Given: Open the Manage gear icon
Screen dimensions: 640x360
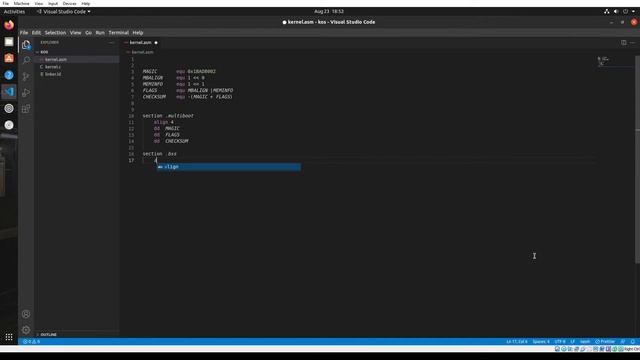Looking at the screenshot, I should 26,330.
